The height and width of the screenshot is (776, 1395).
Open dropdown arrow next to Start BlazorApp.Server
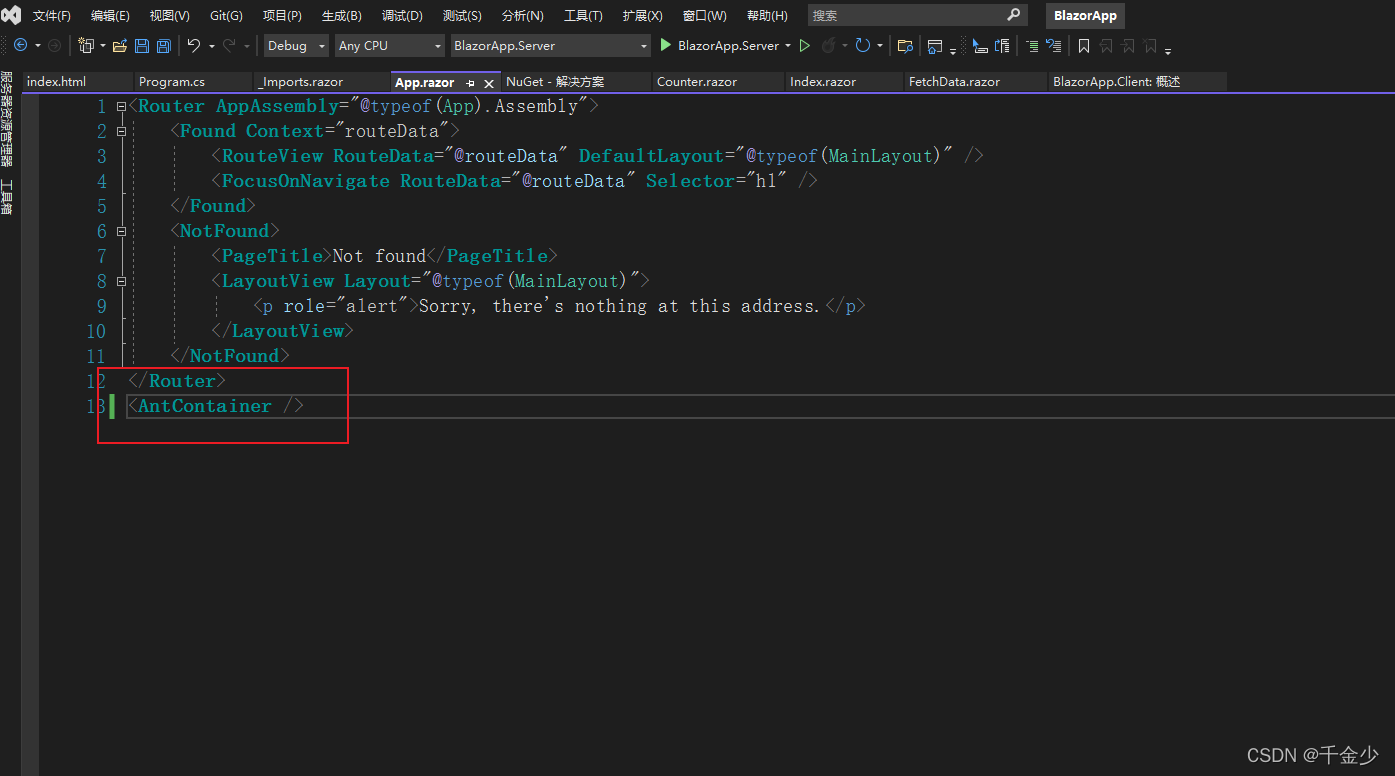pos(788,46)
